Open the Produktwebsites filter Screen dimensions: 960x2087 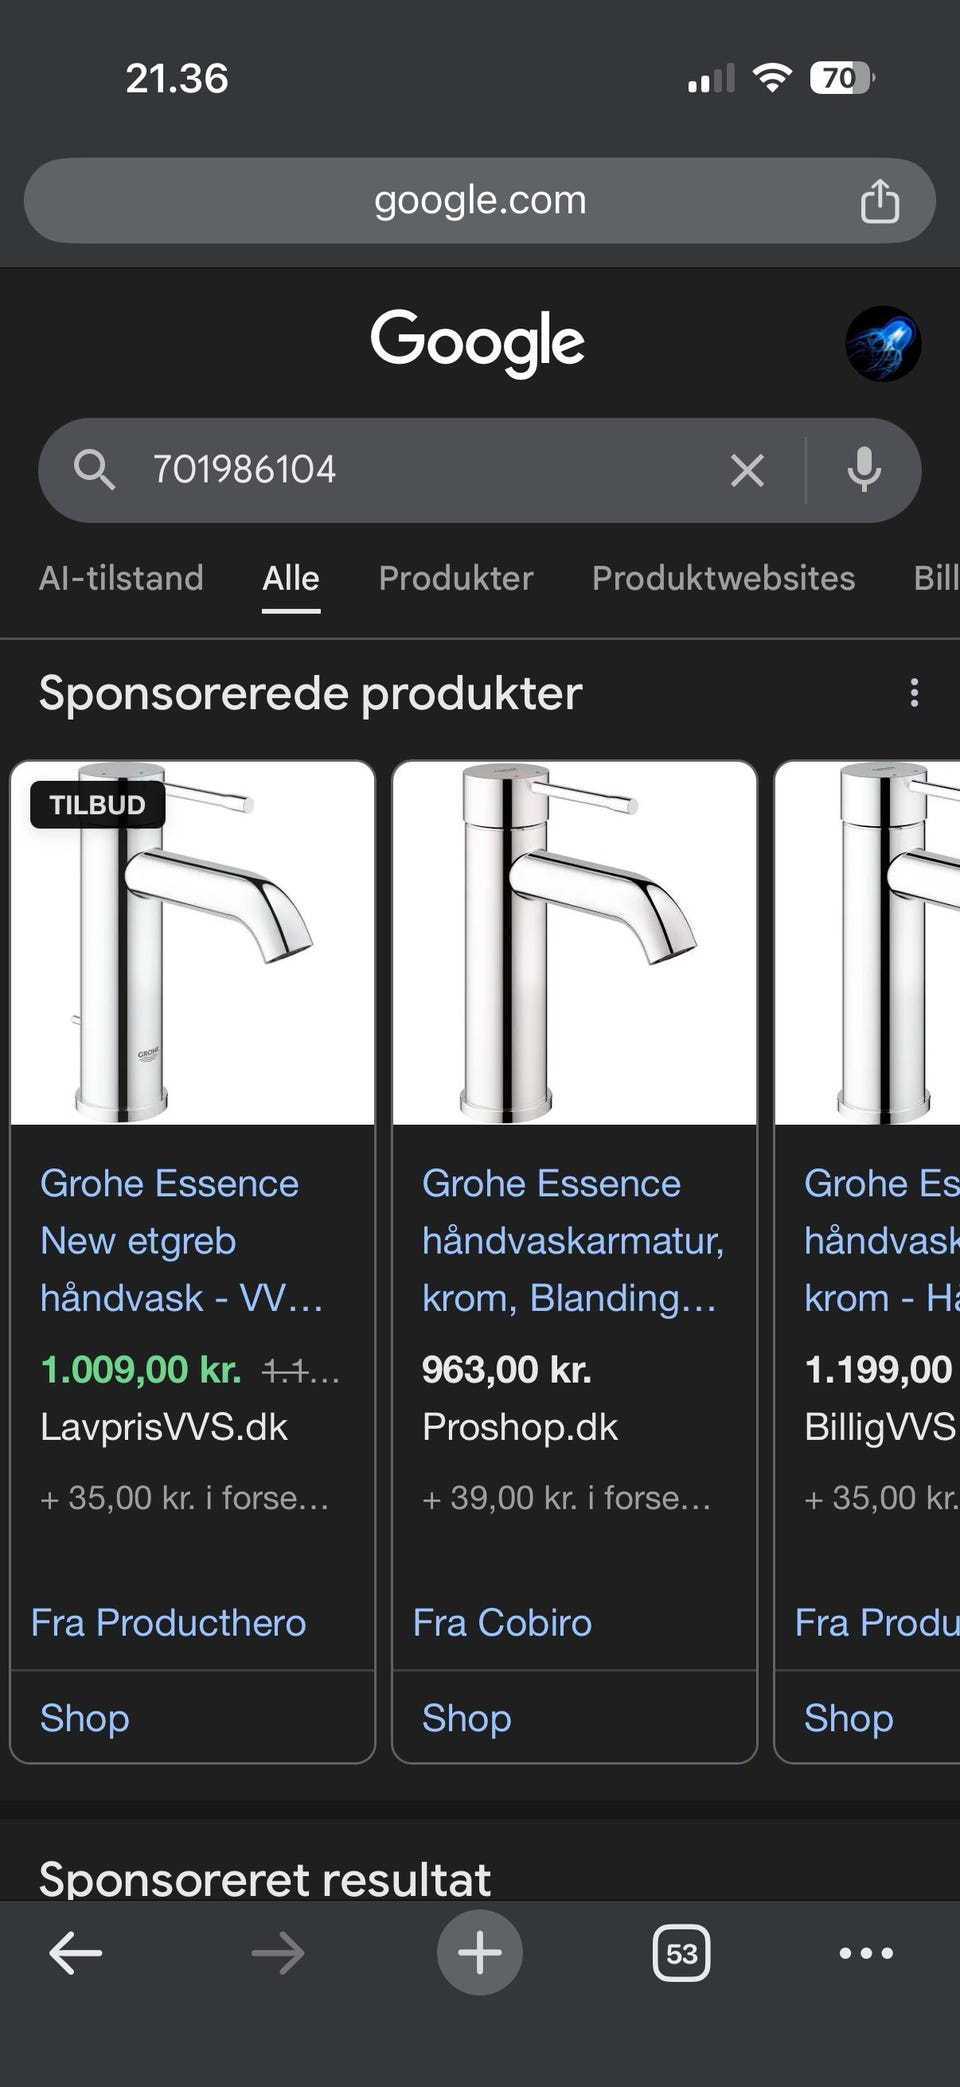pyautogui.click(x=723, y=578)
